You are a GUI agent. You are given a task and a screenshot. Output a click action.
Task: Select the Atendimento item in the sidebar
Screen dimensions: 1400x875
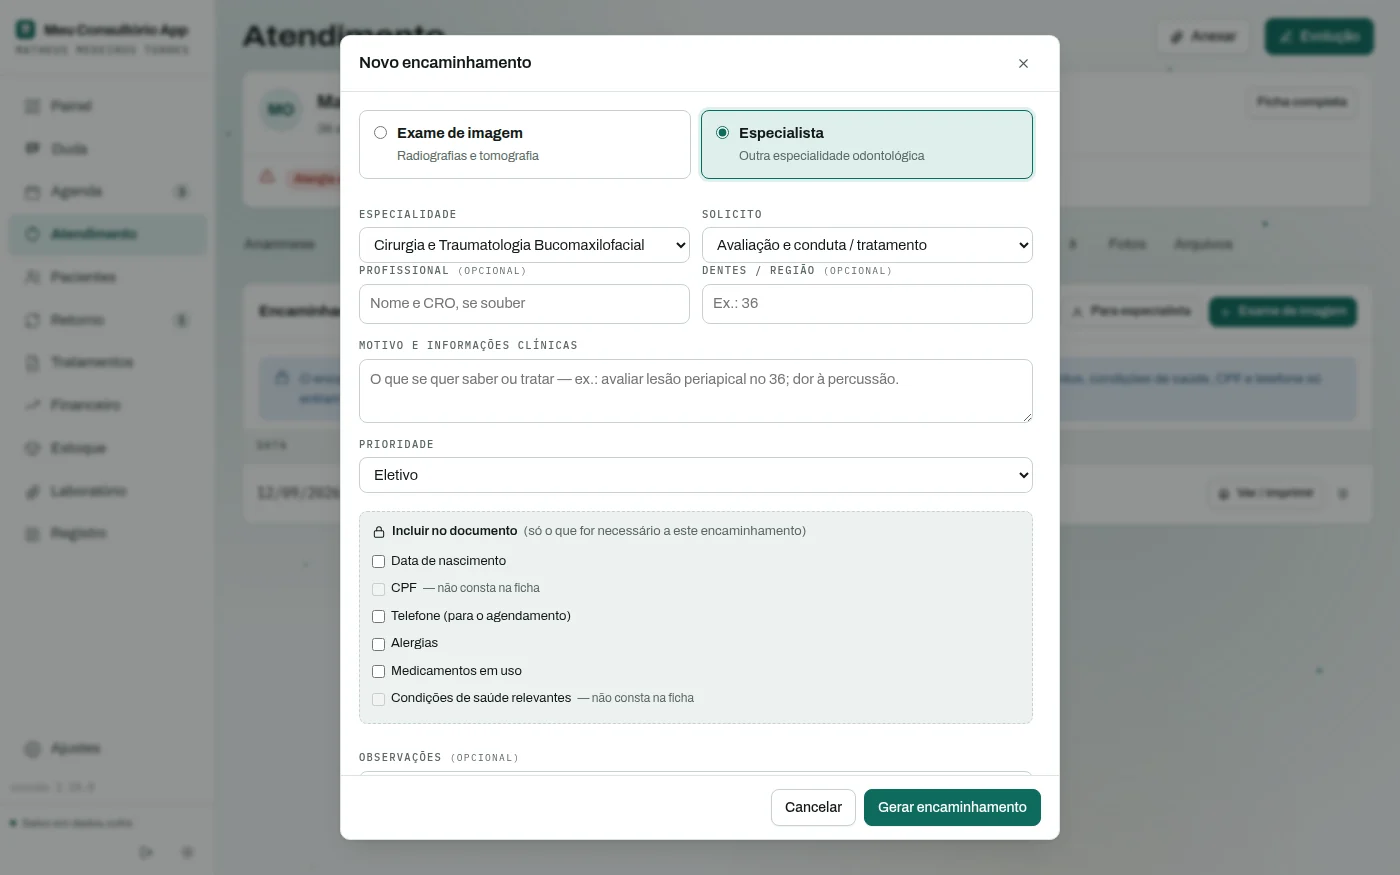[x=108, y=234]
